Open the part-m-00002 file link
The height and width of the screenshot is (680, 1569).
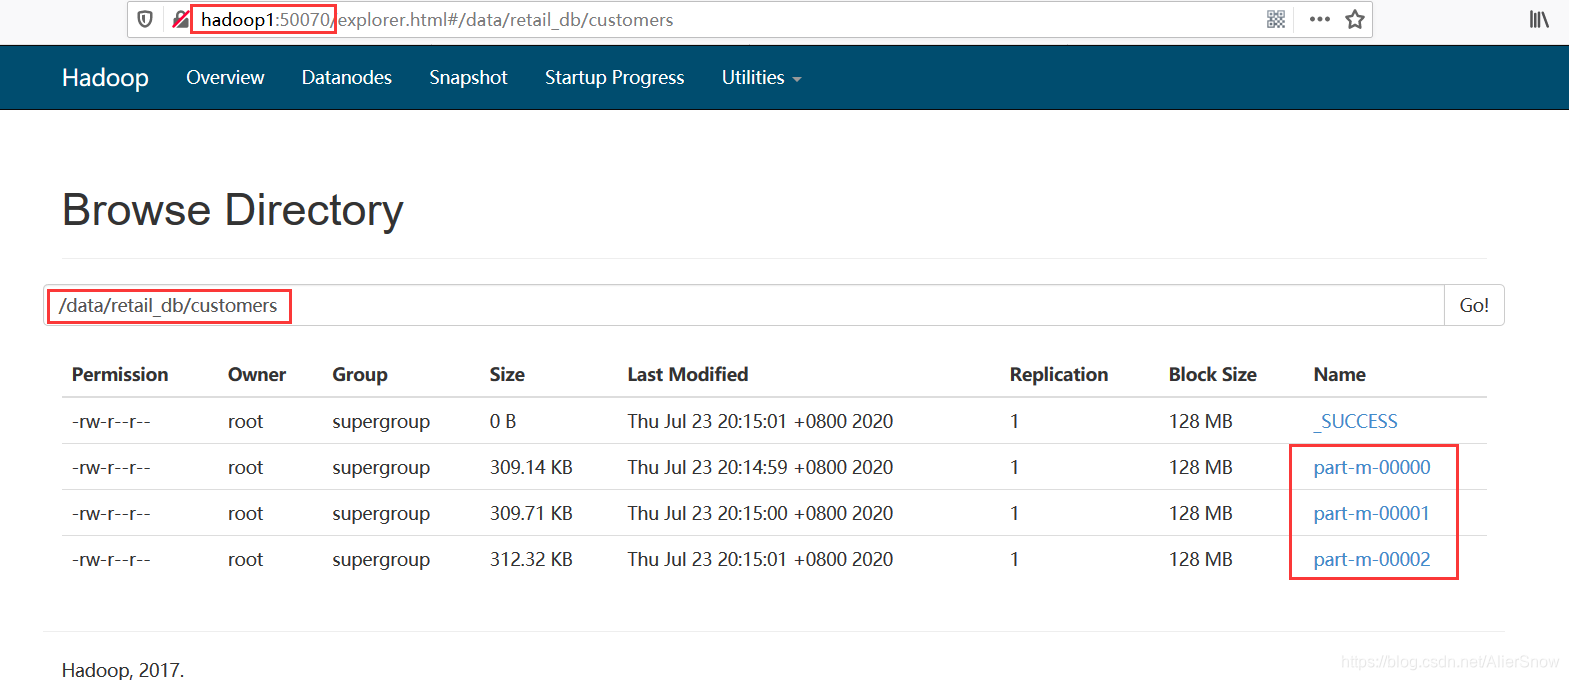[1372, 559]
